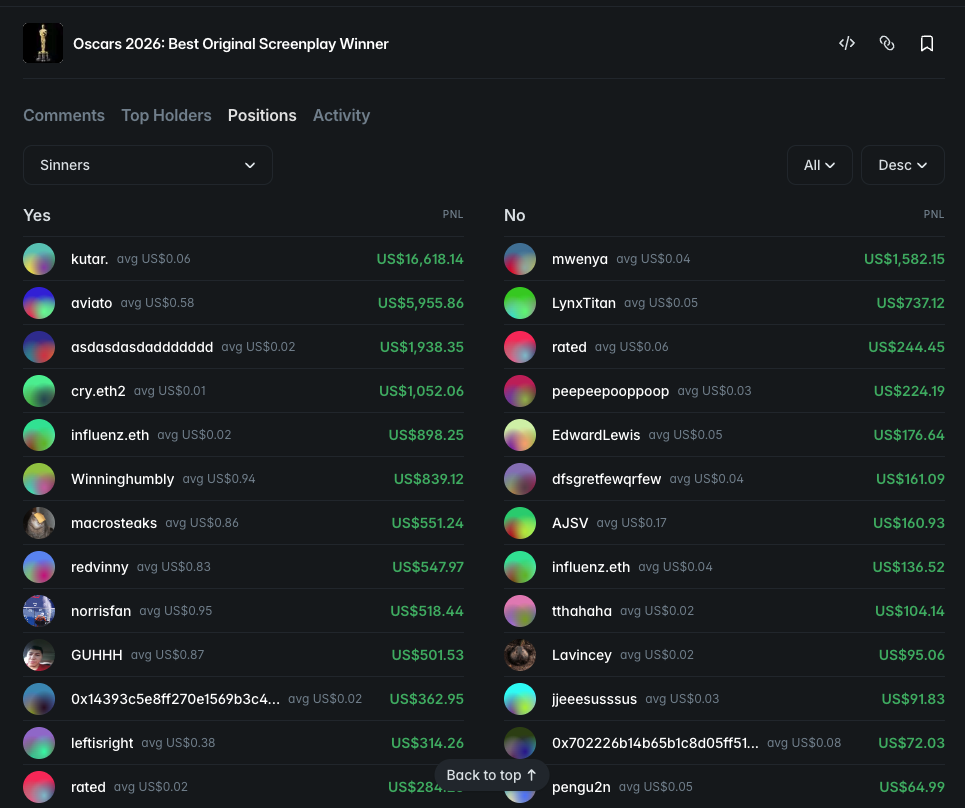Copy market link via chain icon

pos(887,43)
